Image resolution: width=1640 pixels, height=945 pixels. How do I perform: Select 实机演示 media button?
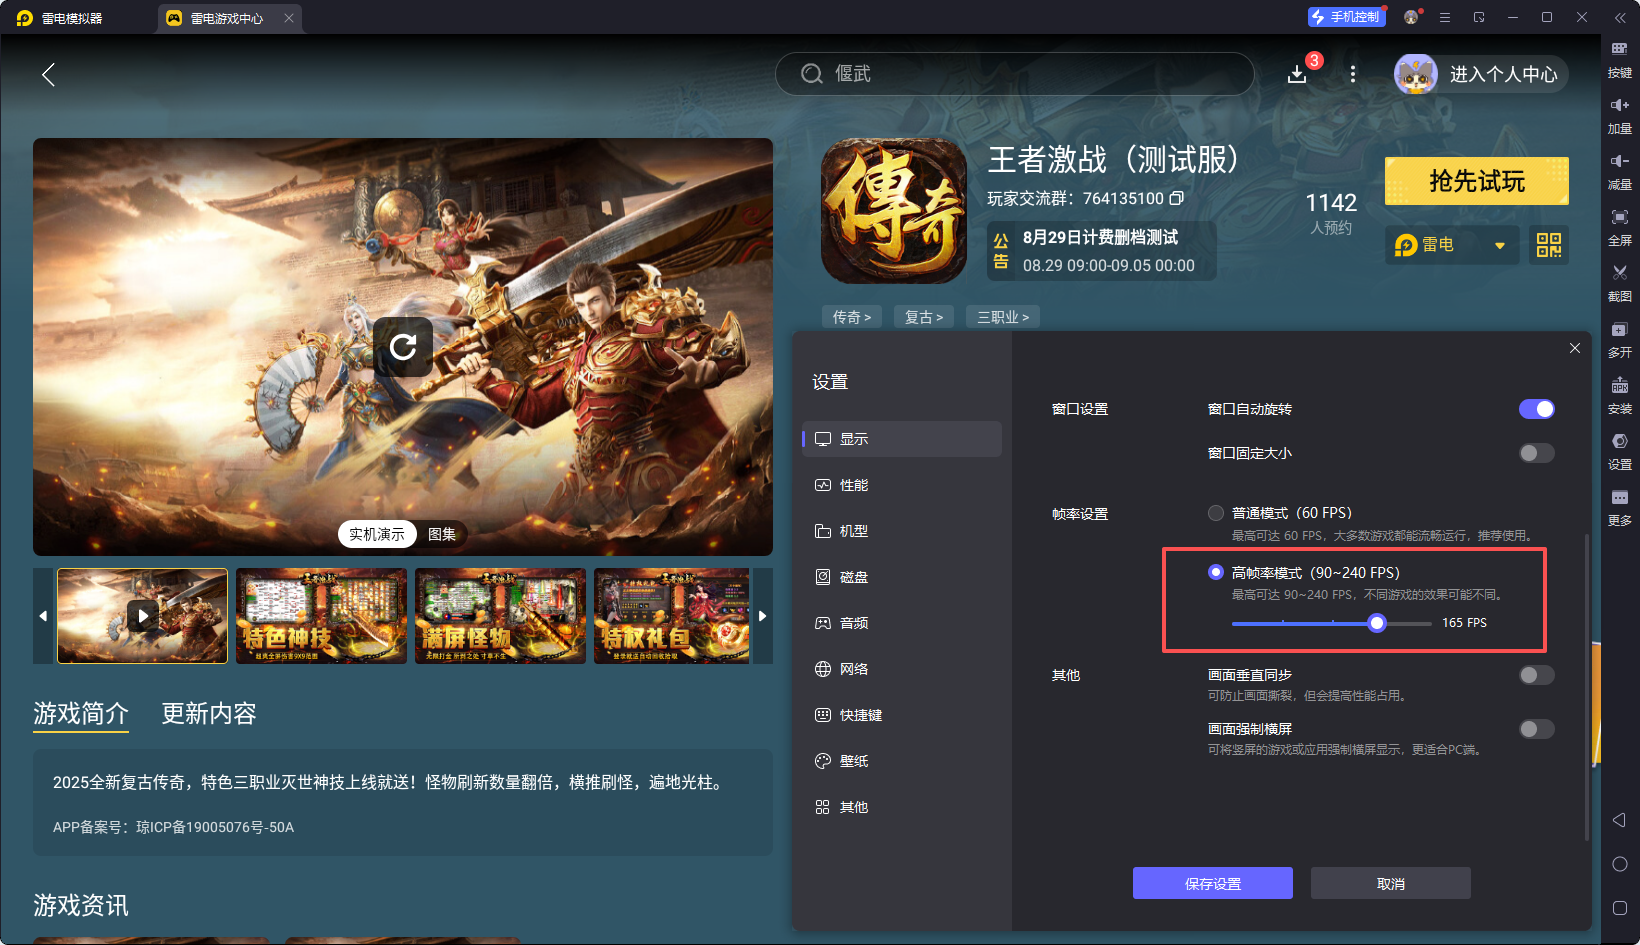click(377, 534)
